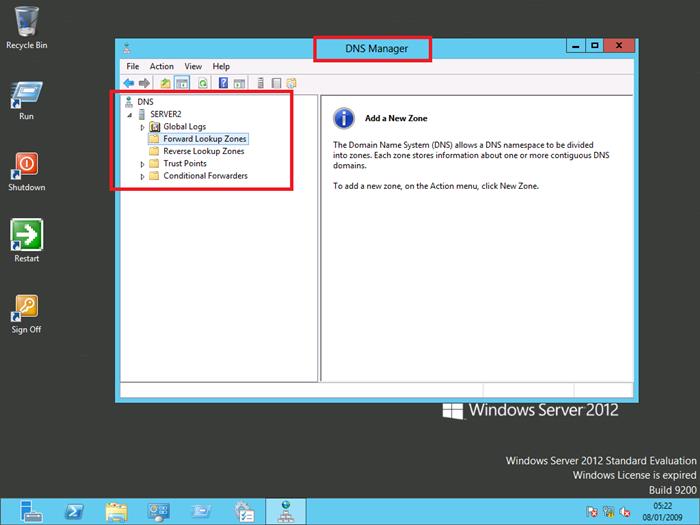The width and height of the screenshot is (700, 525).
Task: Toggle the Show/Hide Console Tree button
Action: [182, 83]
